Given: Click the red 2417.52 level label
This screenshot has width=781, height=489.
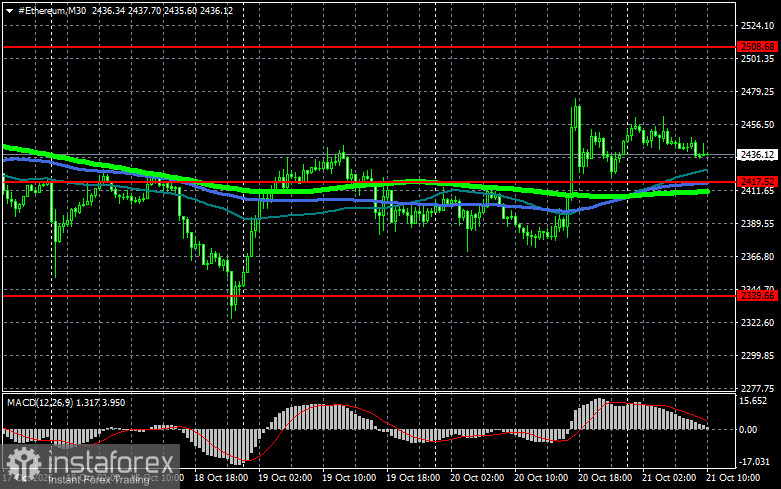Looking at the screenshot, I should pyautogui.click(x=758, y=181).
